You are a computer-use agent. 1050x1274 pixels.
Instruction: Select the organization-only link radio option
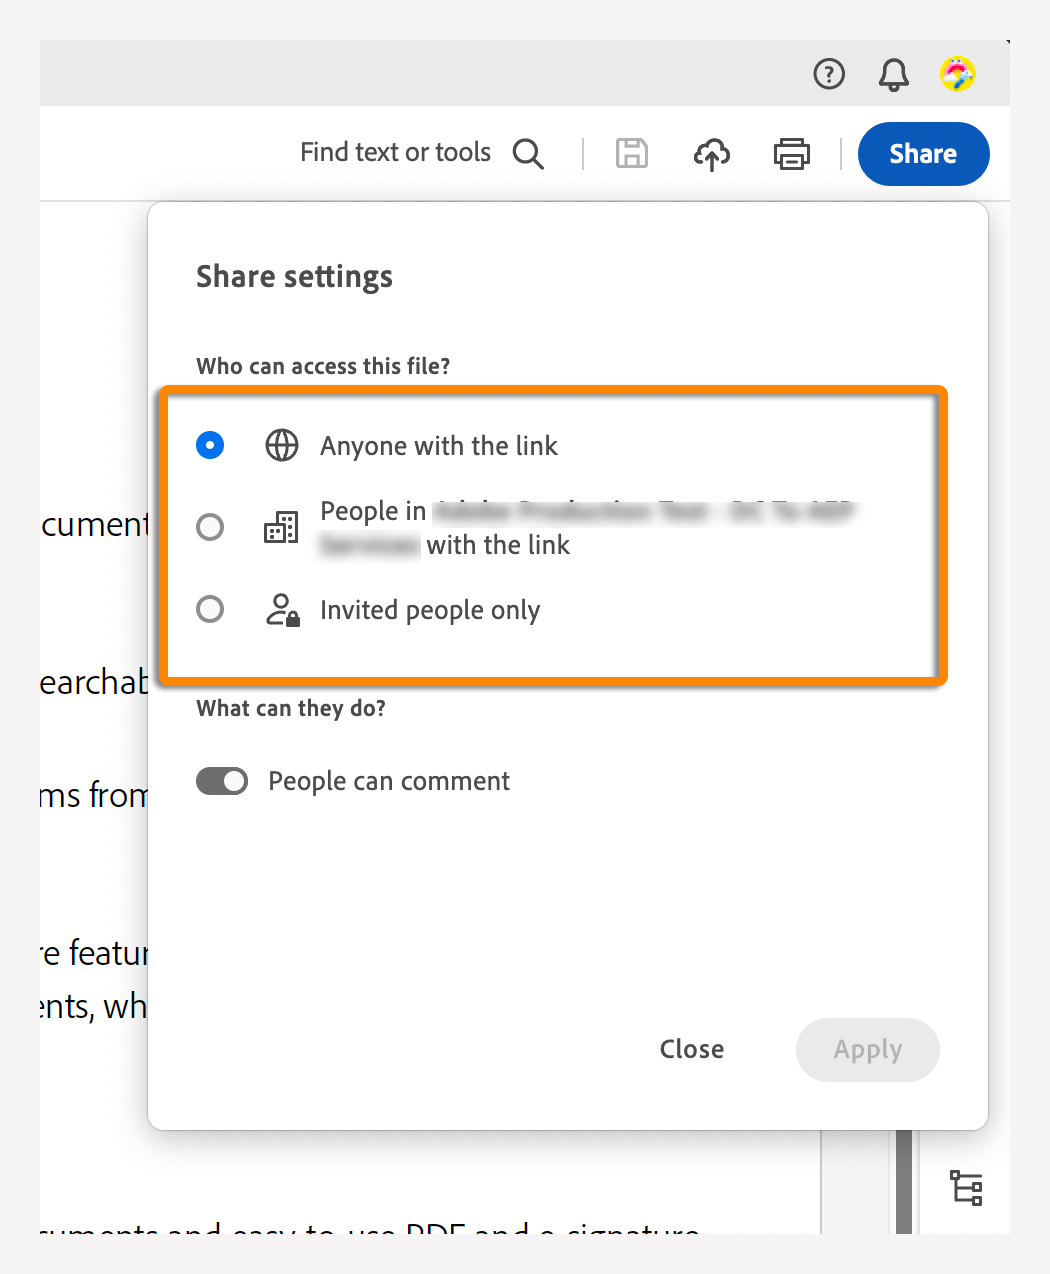(x=210, y=527)
